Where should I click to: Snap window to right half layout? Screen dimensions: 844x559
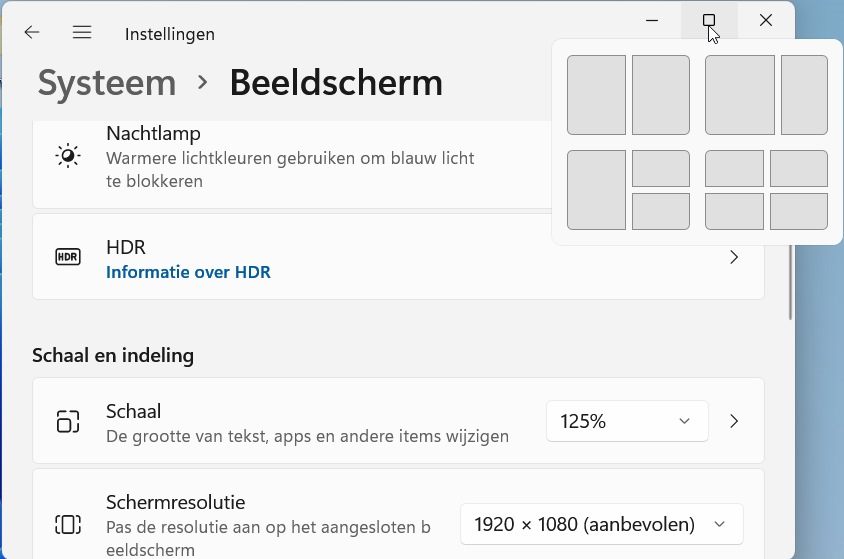pos(660,95)
